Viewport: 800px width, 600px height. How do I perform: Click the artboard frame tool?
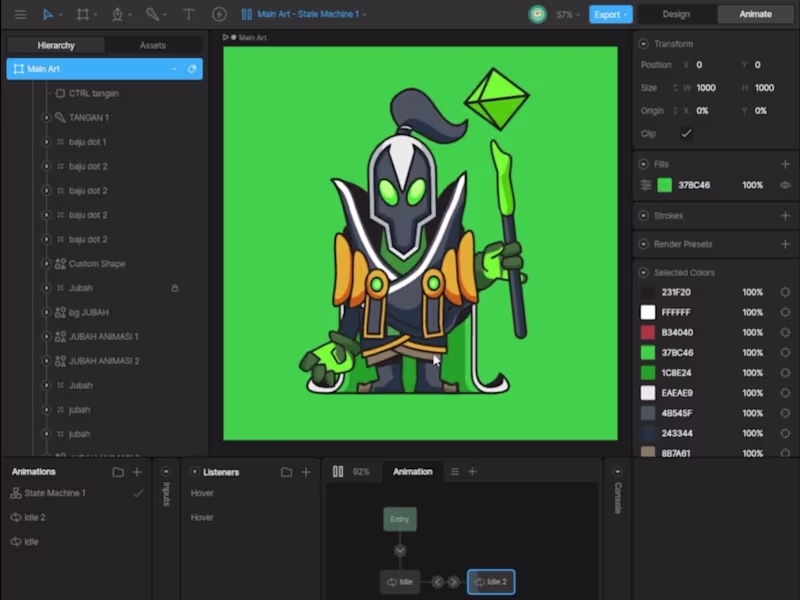point(83,15)
